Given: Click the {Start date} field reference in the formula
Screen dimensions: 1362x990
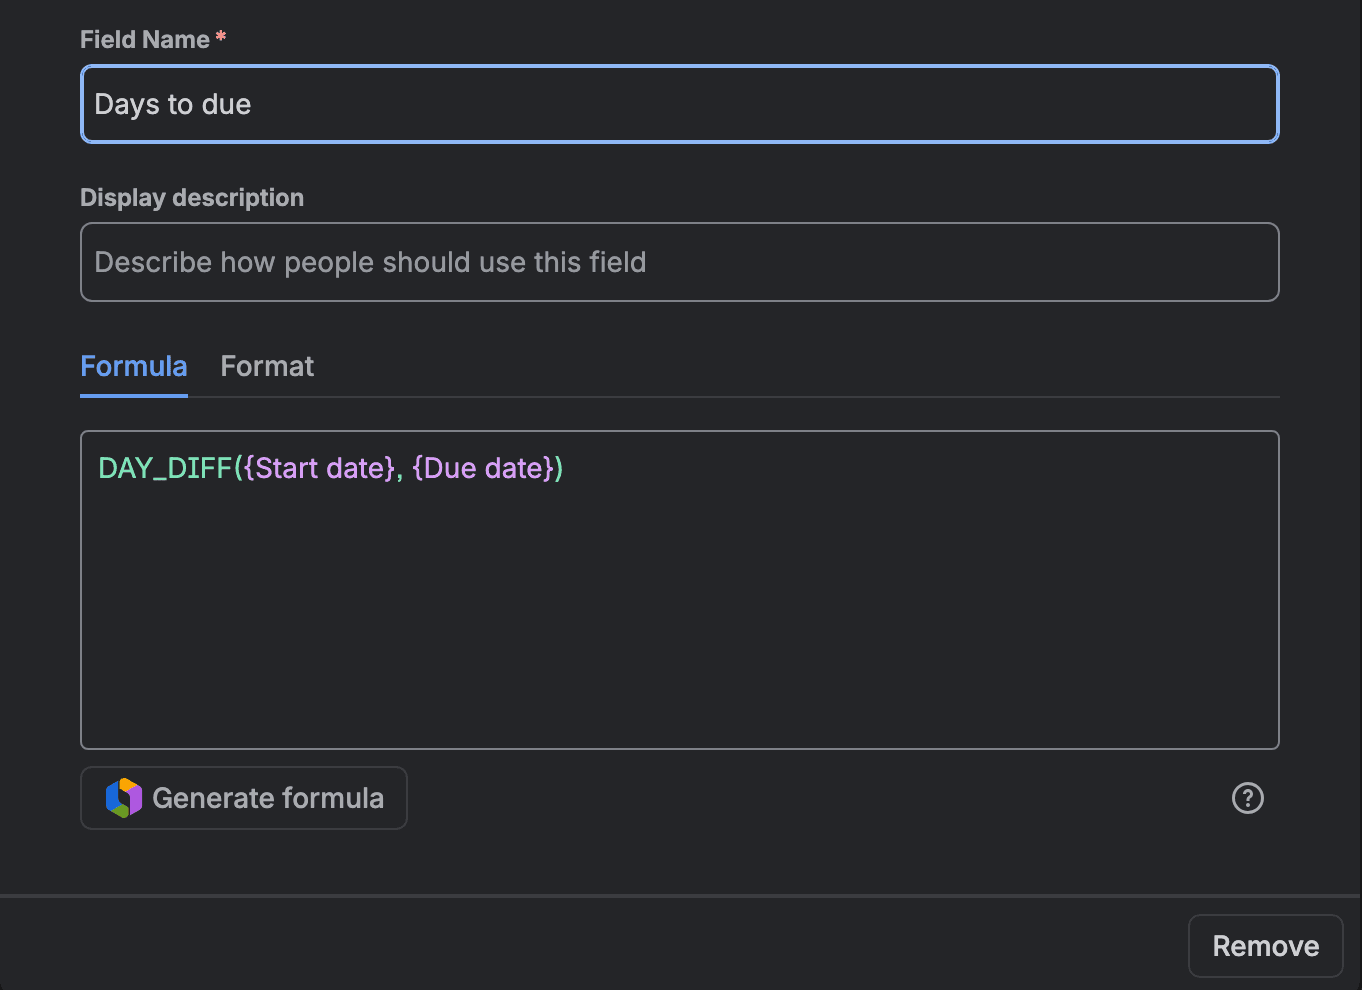Looking at the screenshot, I should pos(320,468).
